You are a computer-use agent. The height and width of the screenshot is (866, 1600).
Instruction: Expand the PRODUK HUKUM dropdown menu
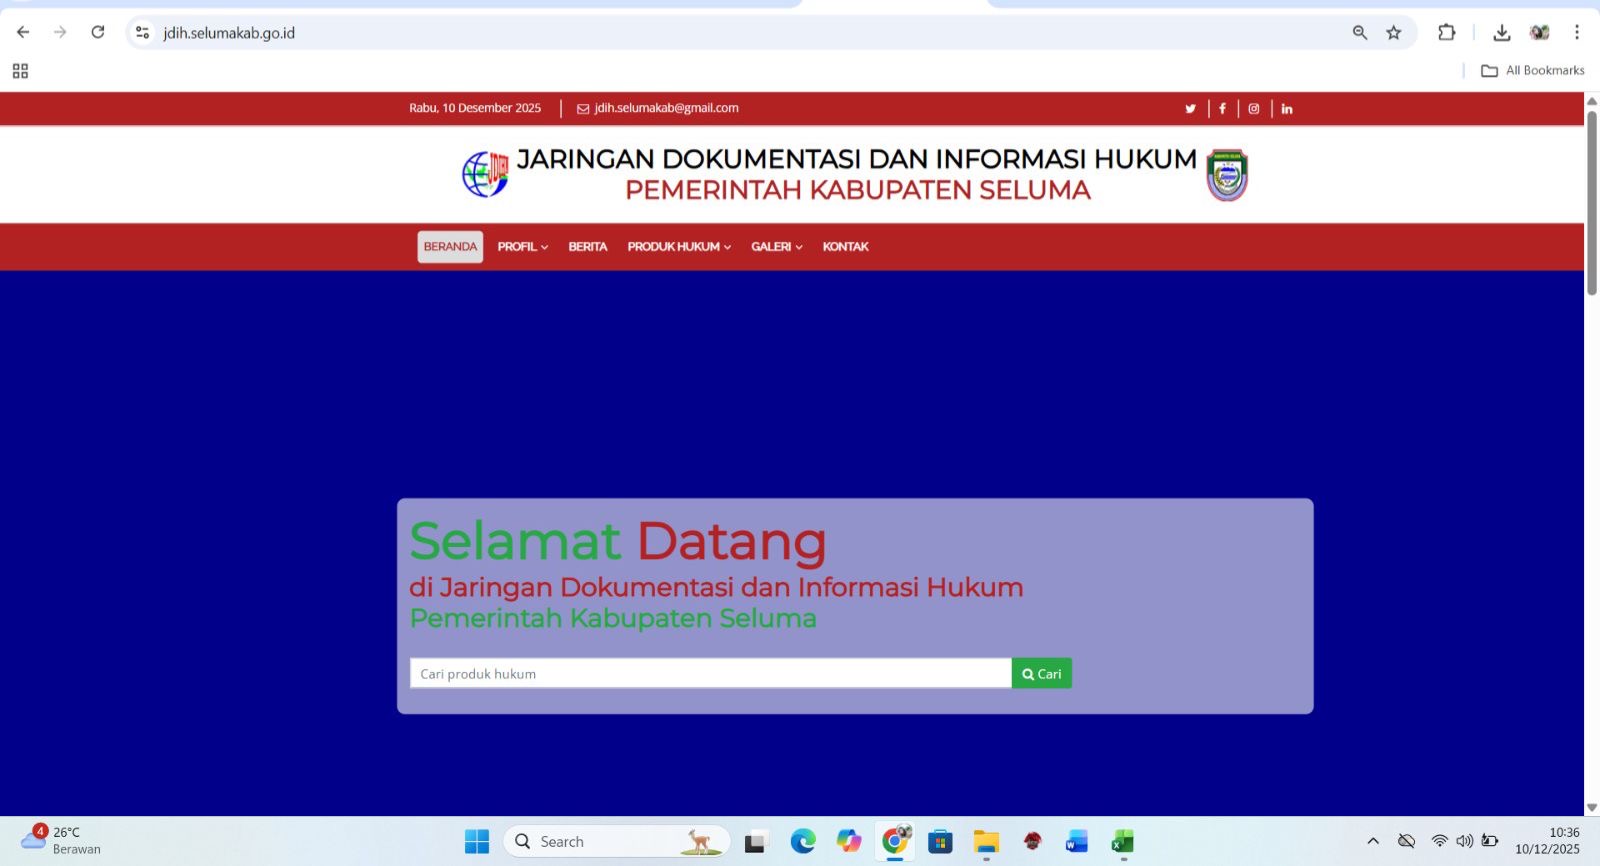[x=679, y=247]
